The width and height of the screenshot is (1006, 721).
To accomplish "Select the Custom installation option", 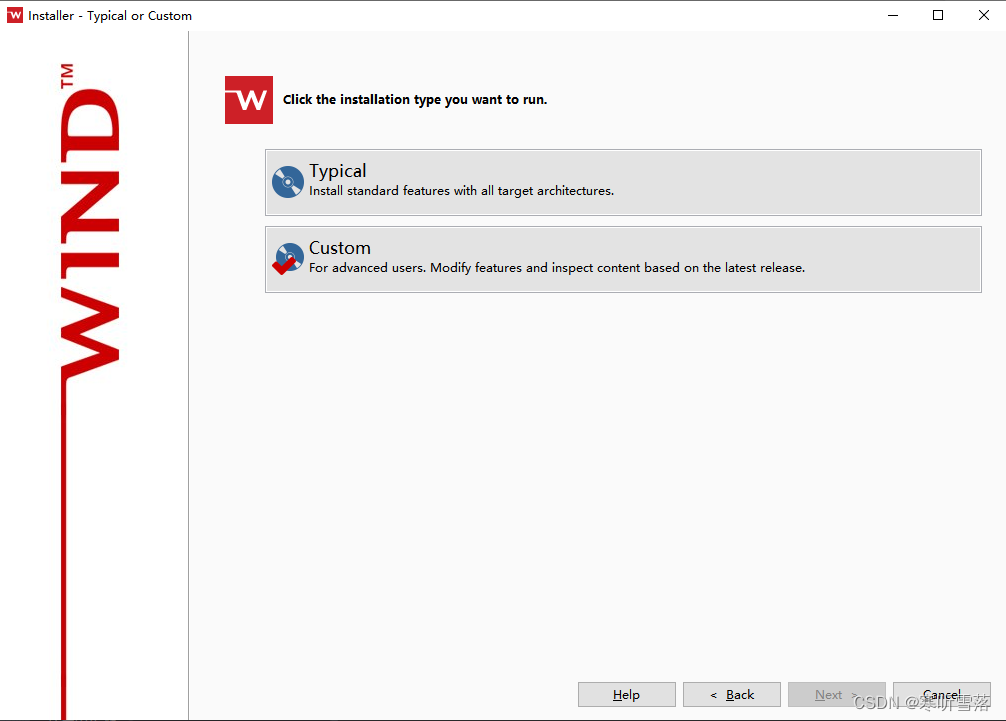I will [622, 257].
